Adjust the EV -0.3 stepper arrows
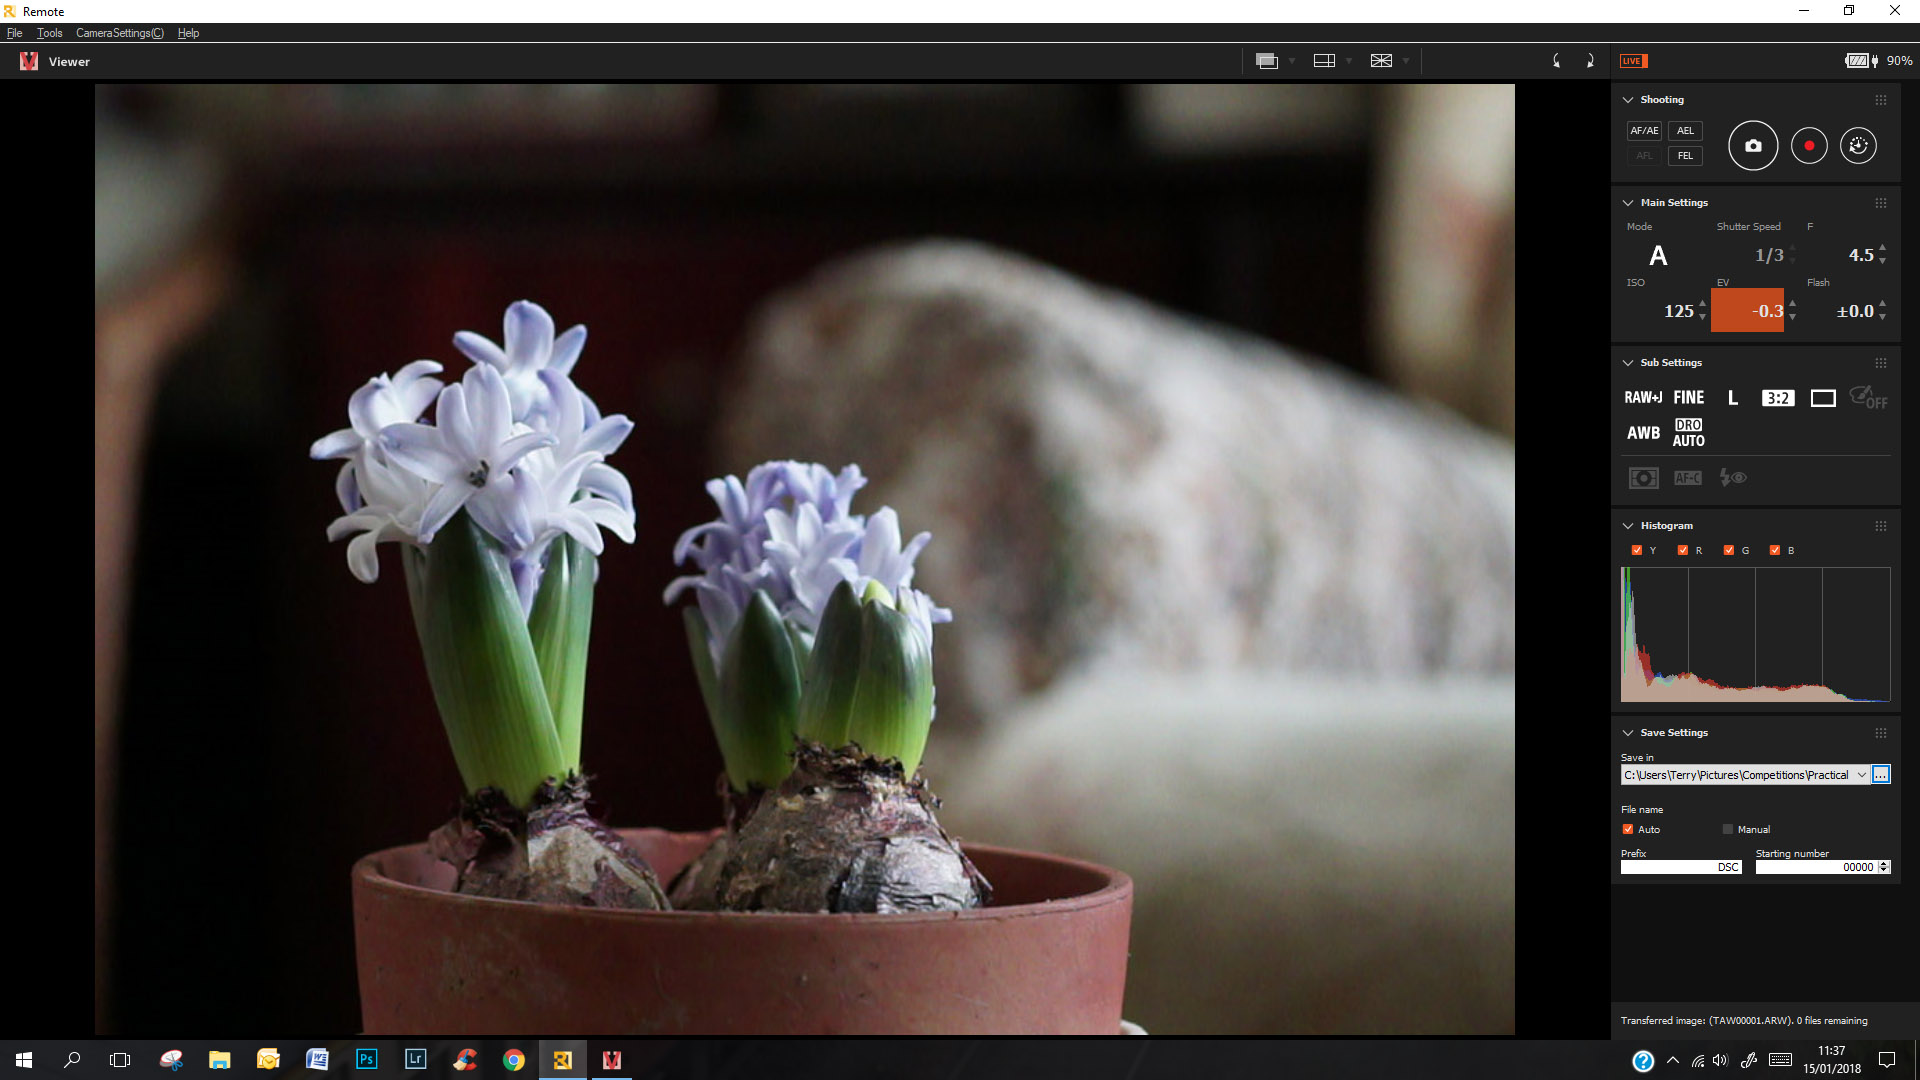 (1792, 310)
